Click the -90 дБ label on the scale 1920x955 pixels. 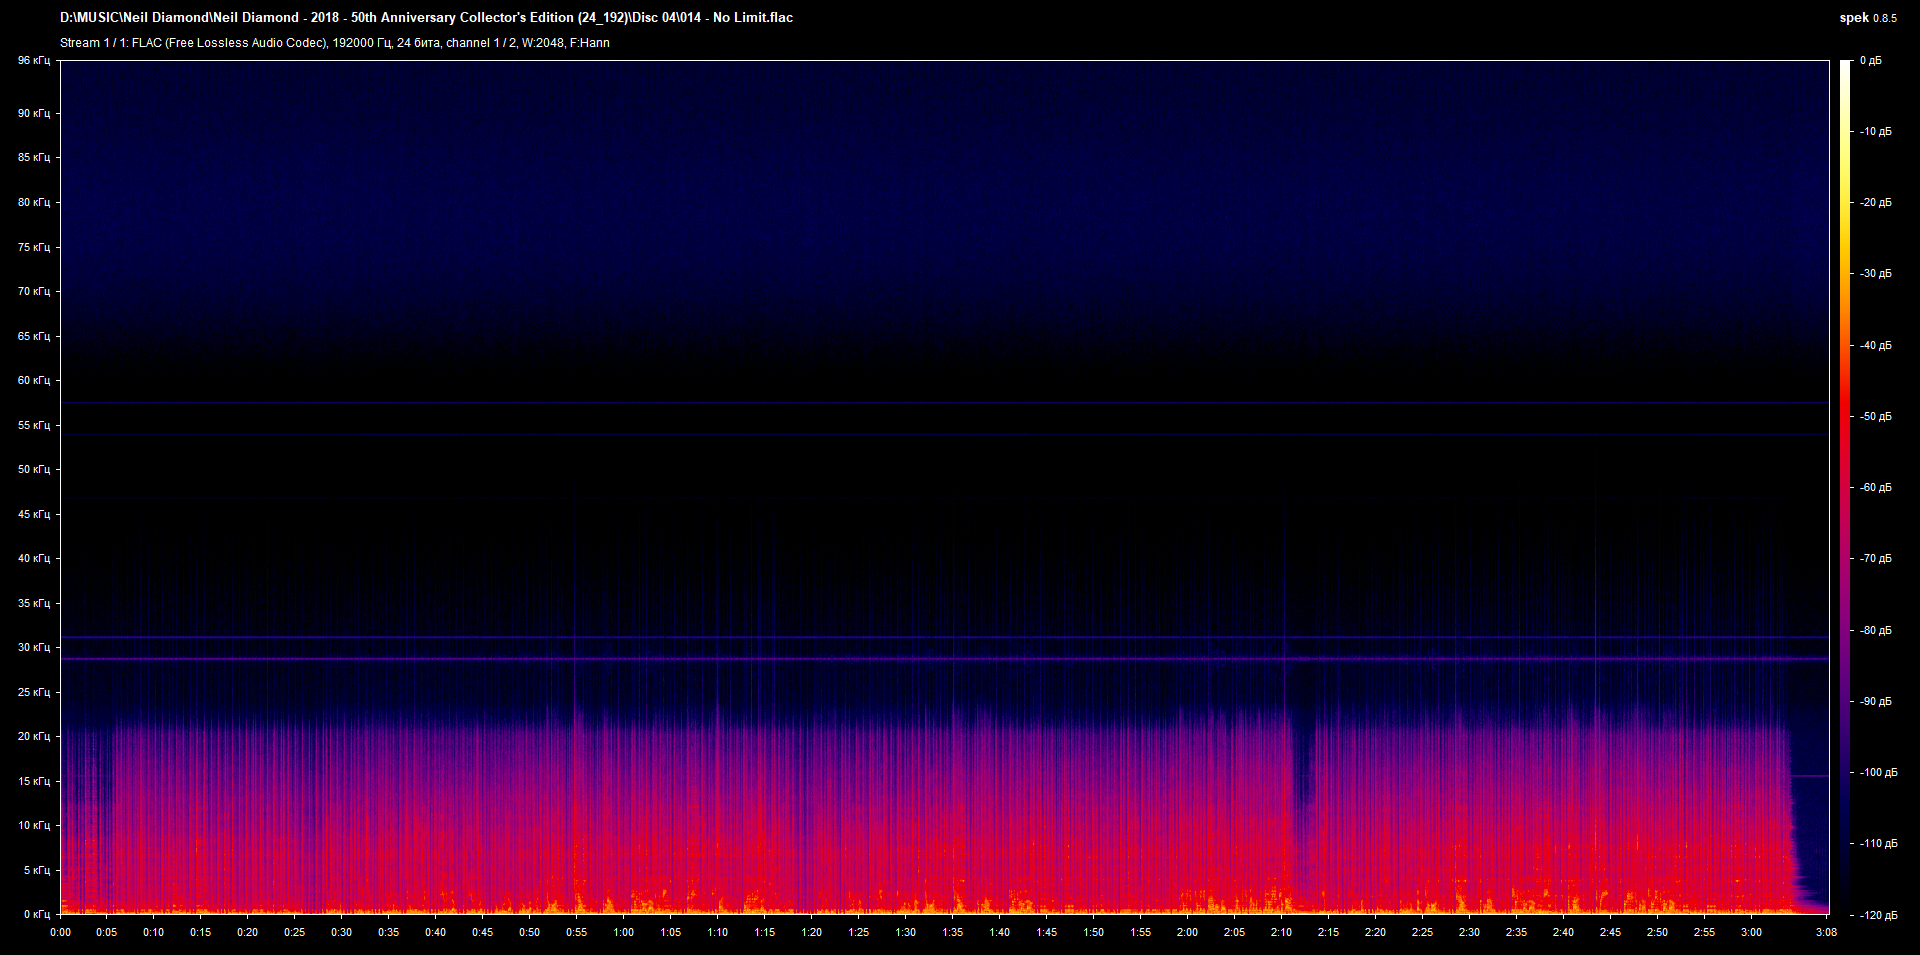pos(1875,701)
